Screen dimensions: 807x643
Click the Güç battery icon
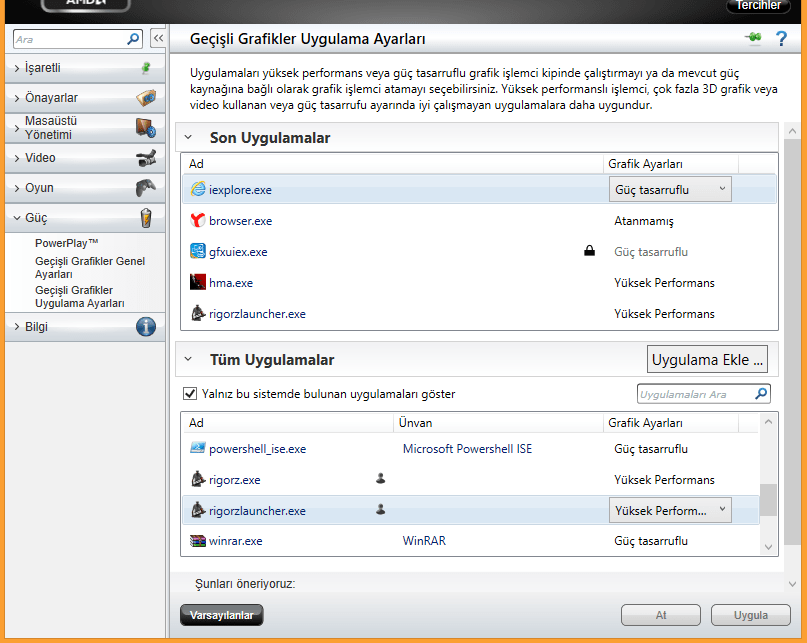(146, 218)
